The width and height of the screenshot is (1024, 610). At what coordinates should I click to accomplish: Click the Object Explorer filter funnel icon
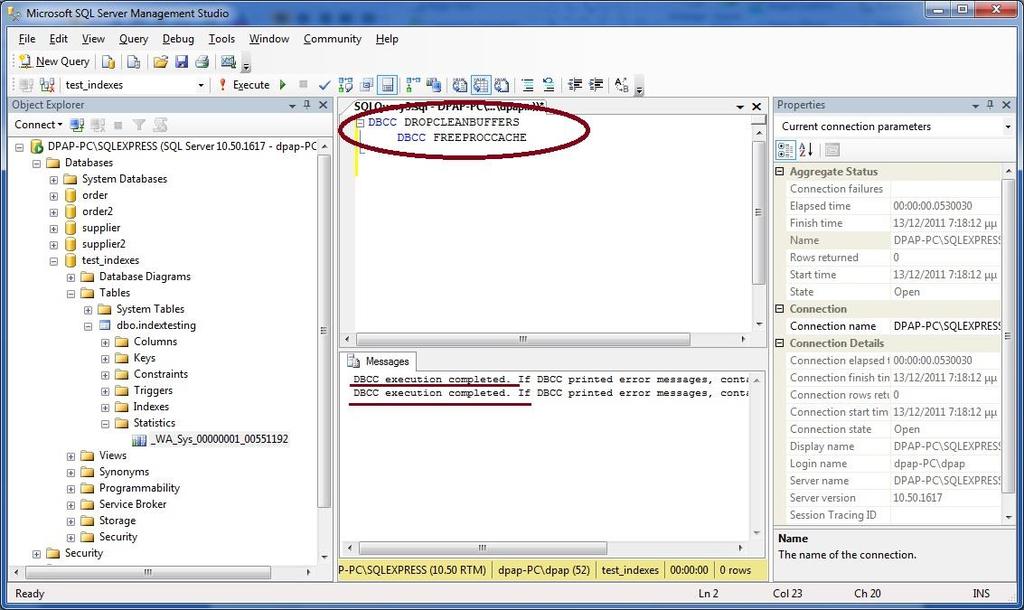click(x=138, y=125)
